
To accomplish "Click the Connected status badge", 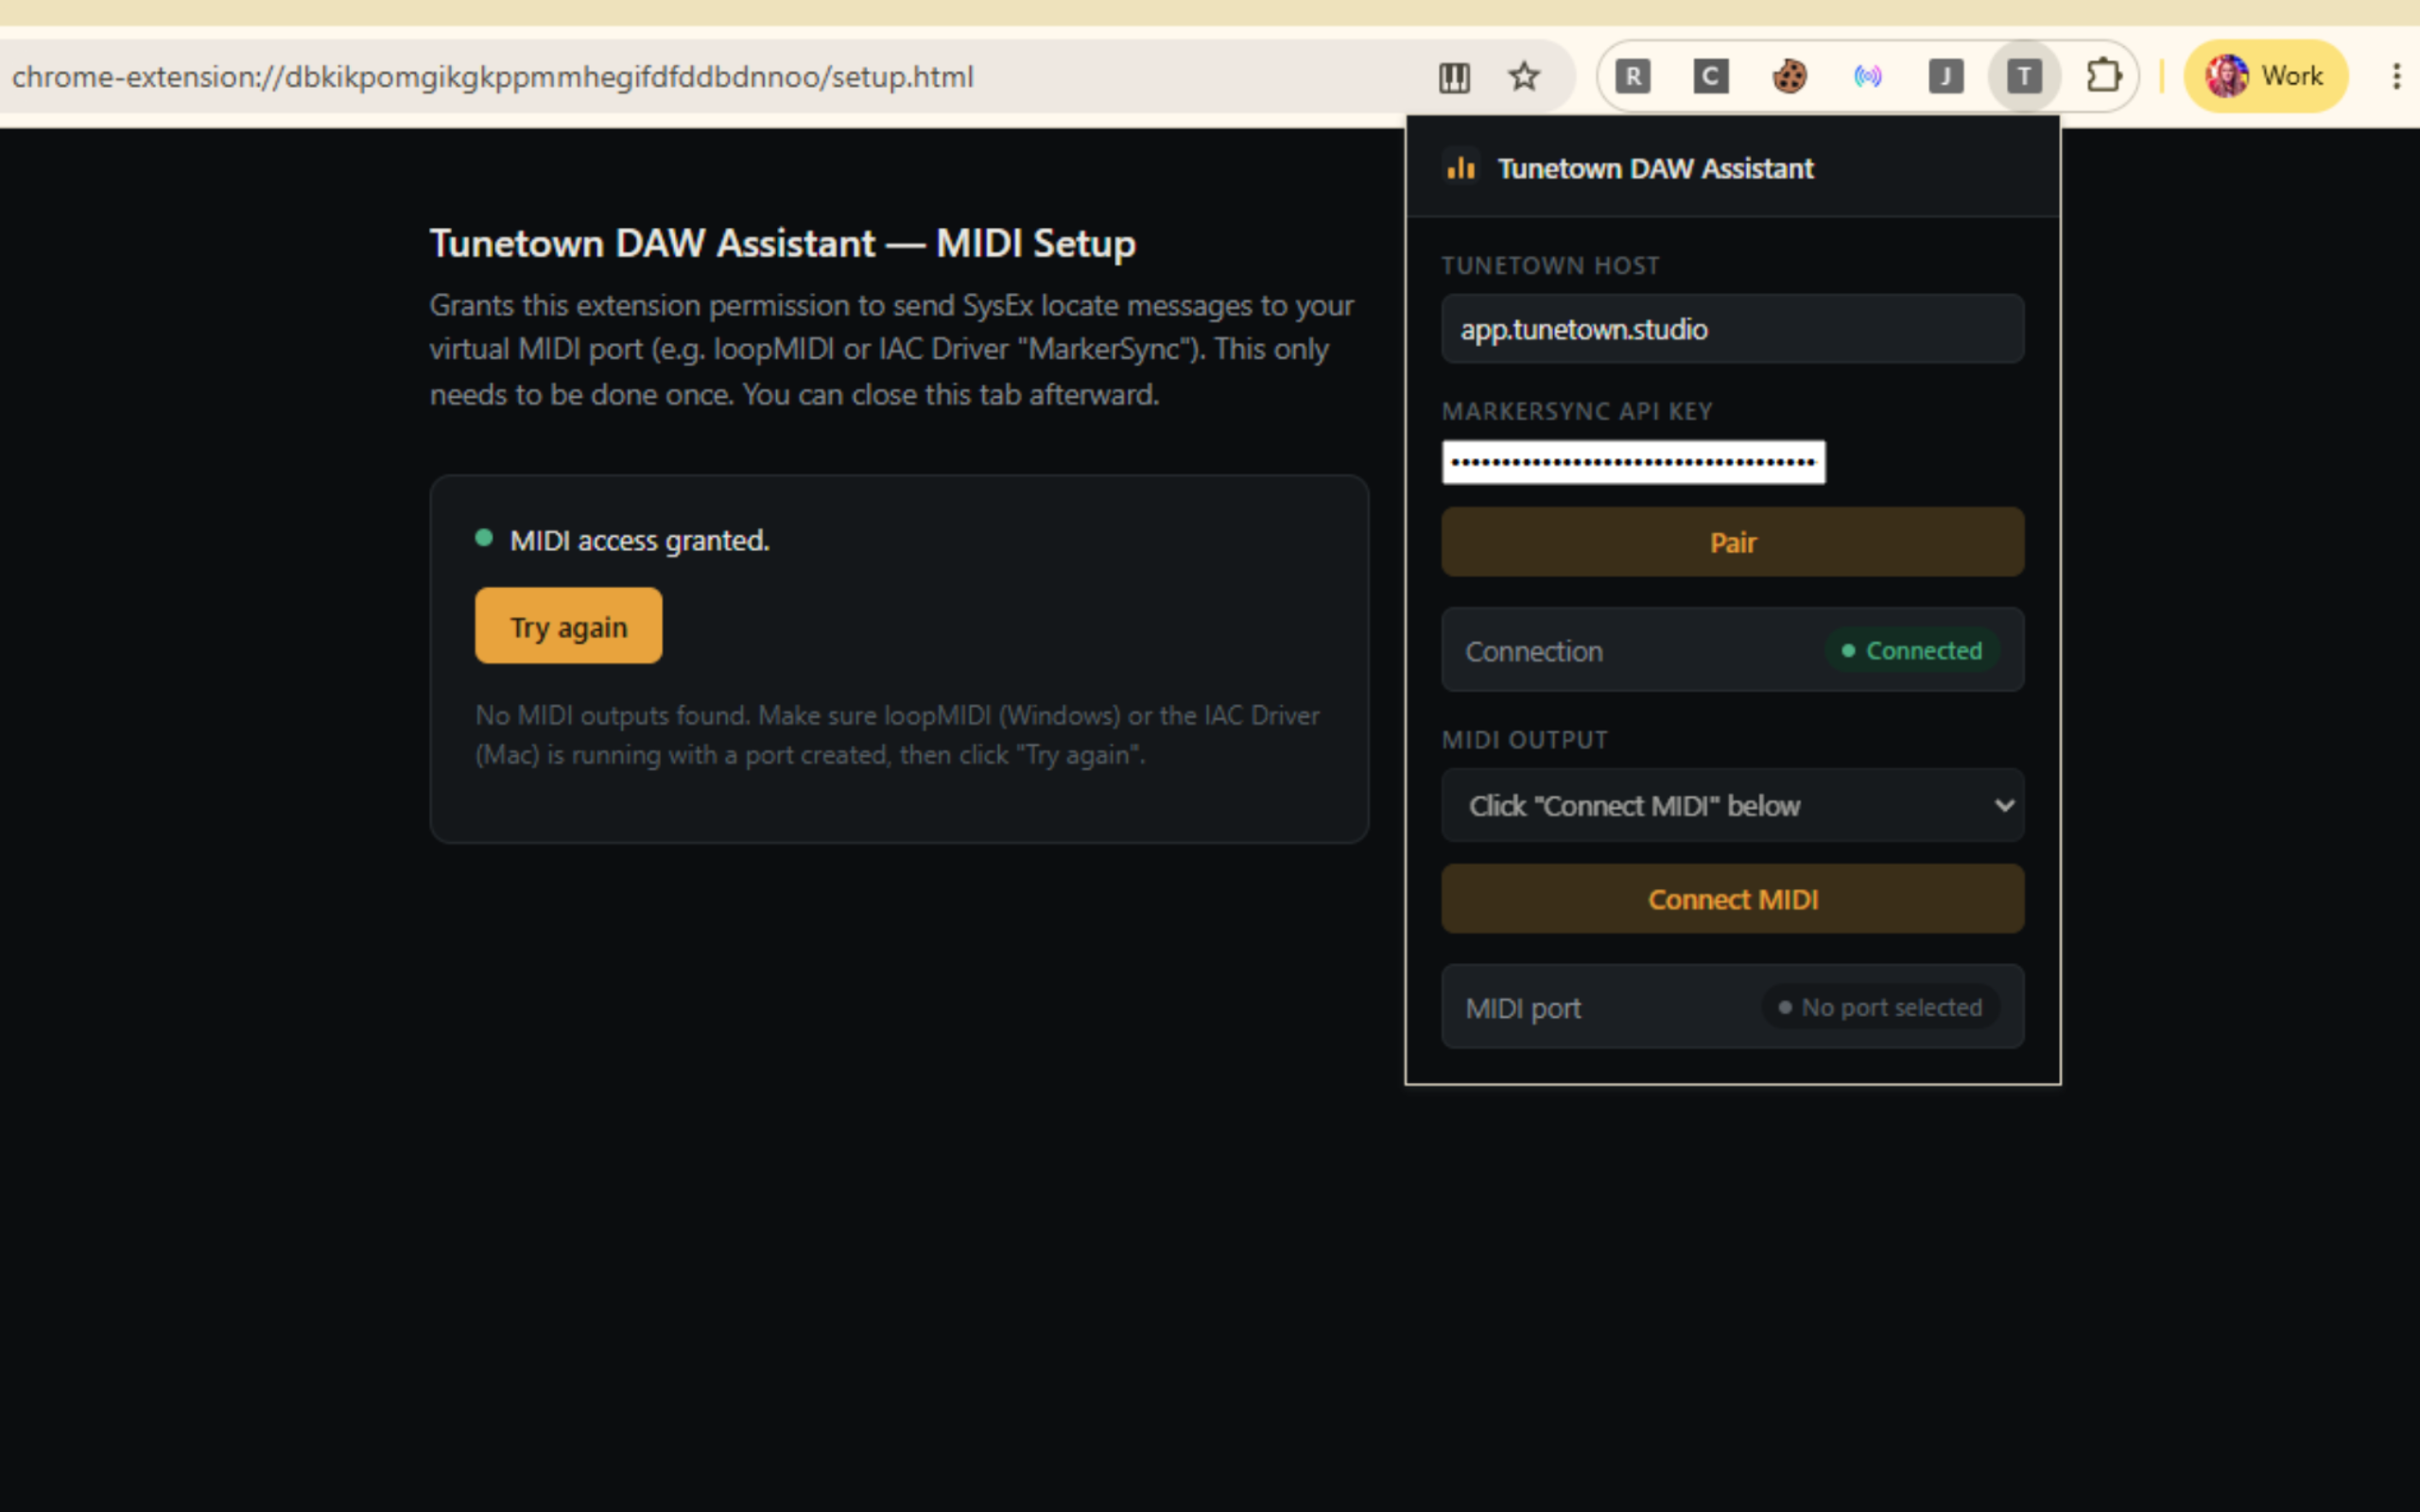I will tap(1911, 651).
